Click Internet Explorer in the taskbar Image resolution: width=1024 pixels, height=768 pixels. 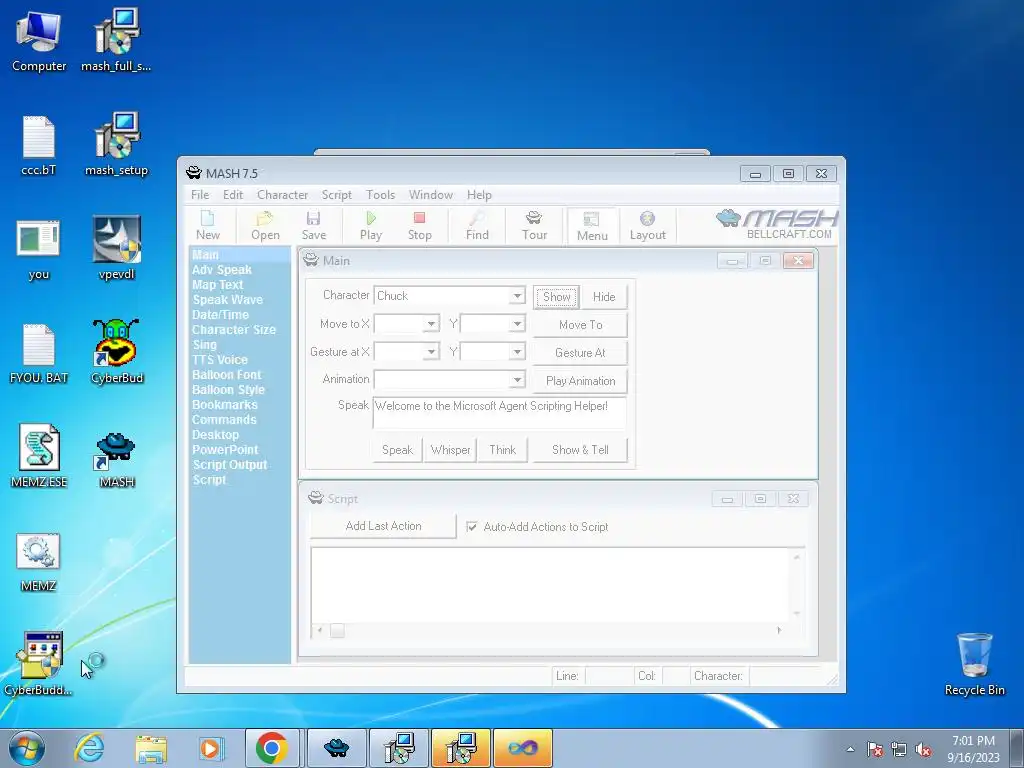(x=89, y=748)
